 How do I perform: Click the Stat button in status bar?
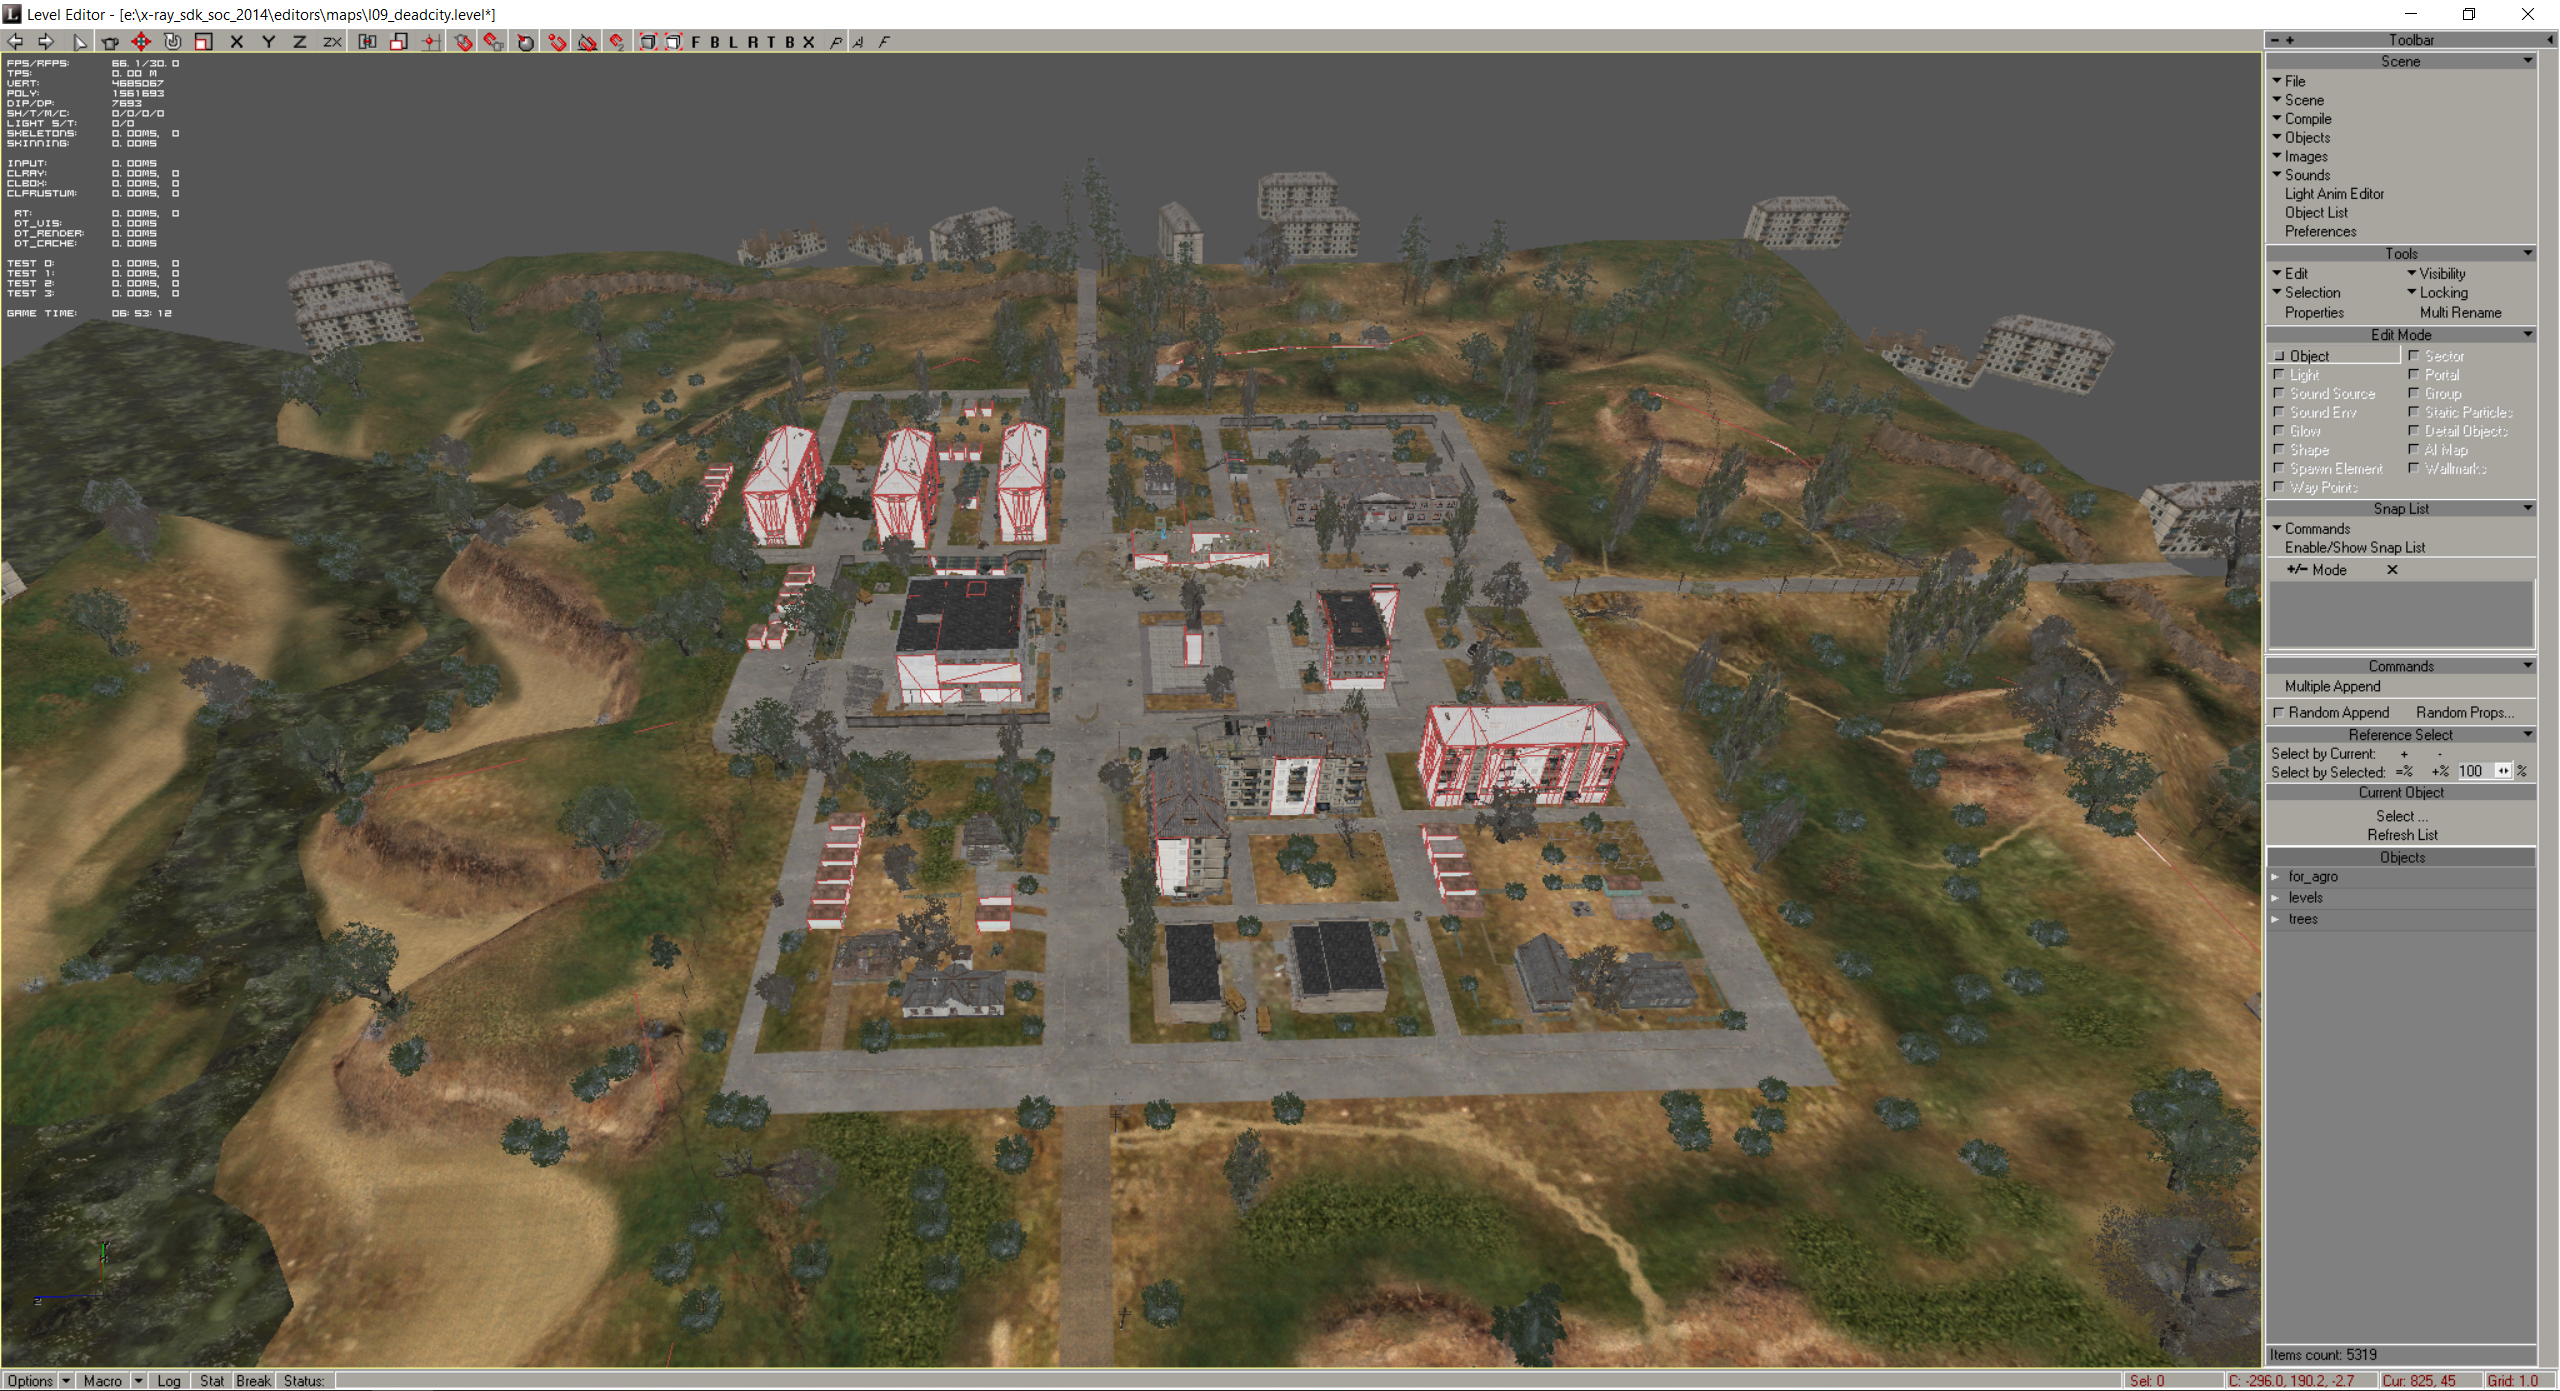pyautogui.click(x=212, y=1381)
